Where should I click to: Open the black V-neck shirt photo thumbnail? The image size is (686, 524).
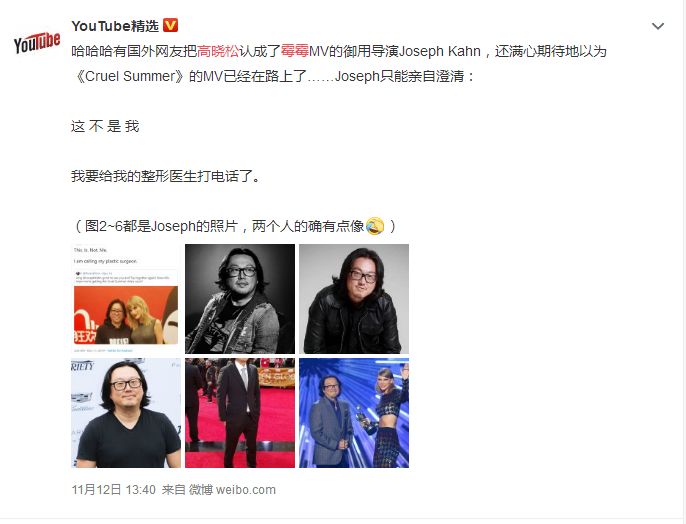[126, 413]
